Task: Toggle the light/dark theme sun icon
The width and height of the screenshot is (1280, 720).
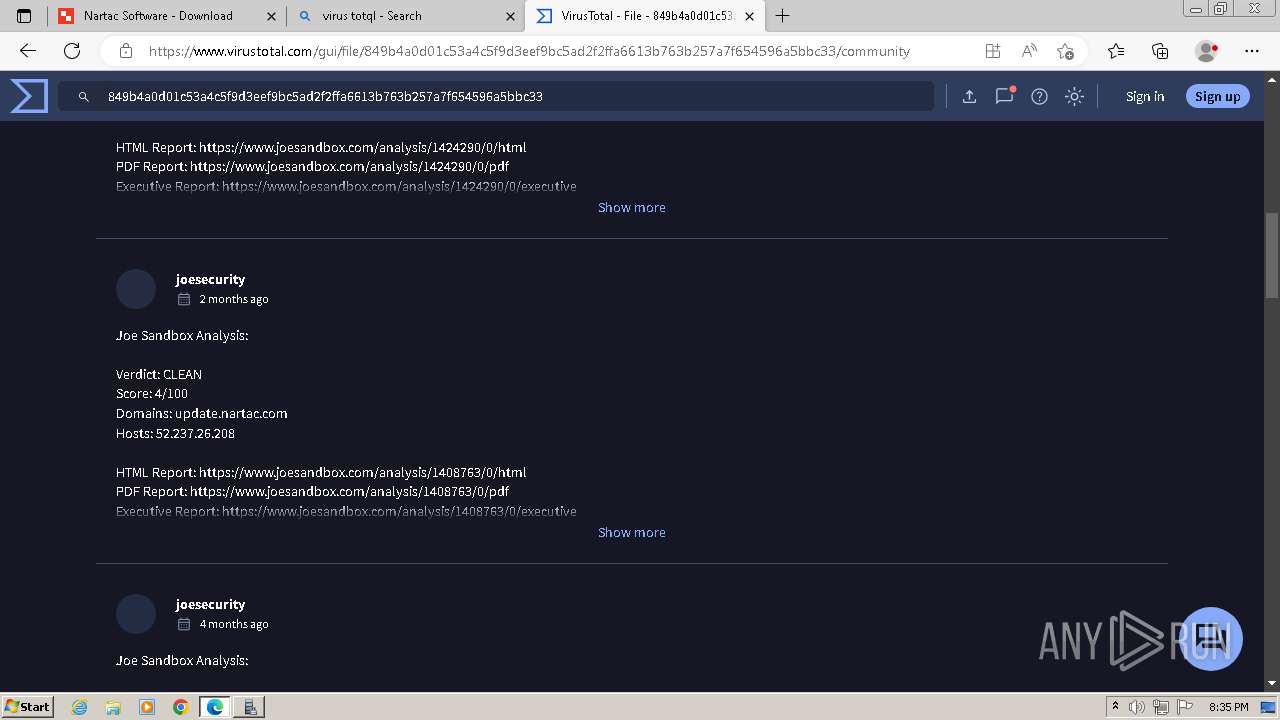Action: click(1074, 96)
